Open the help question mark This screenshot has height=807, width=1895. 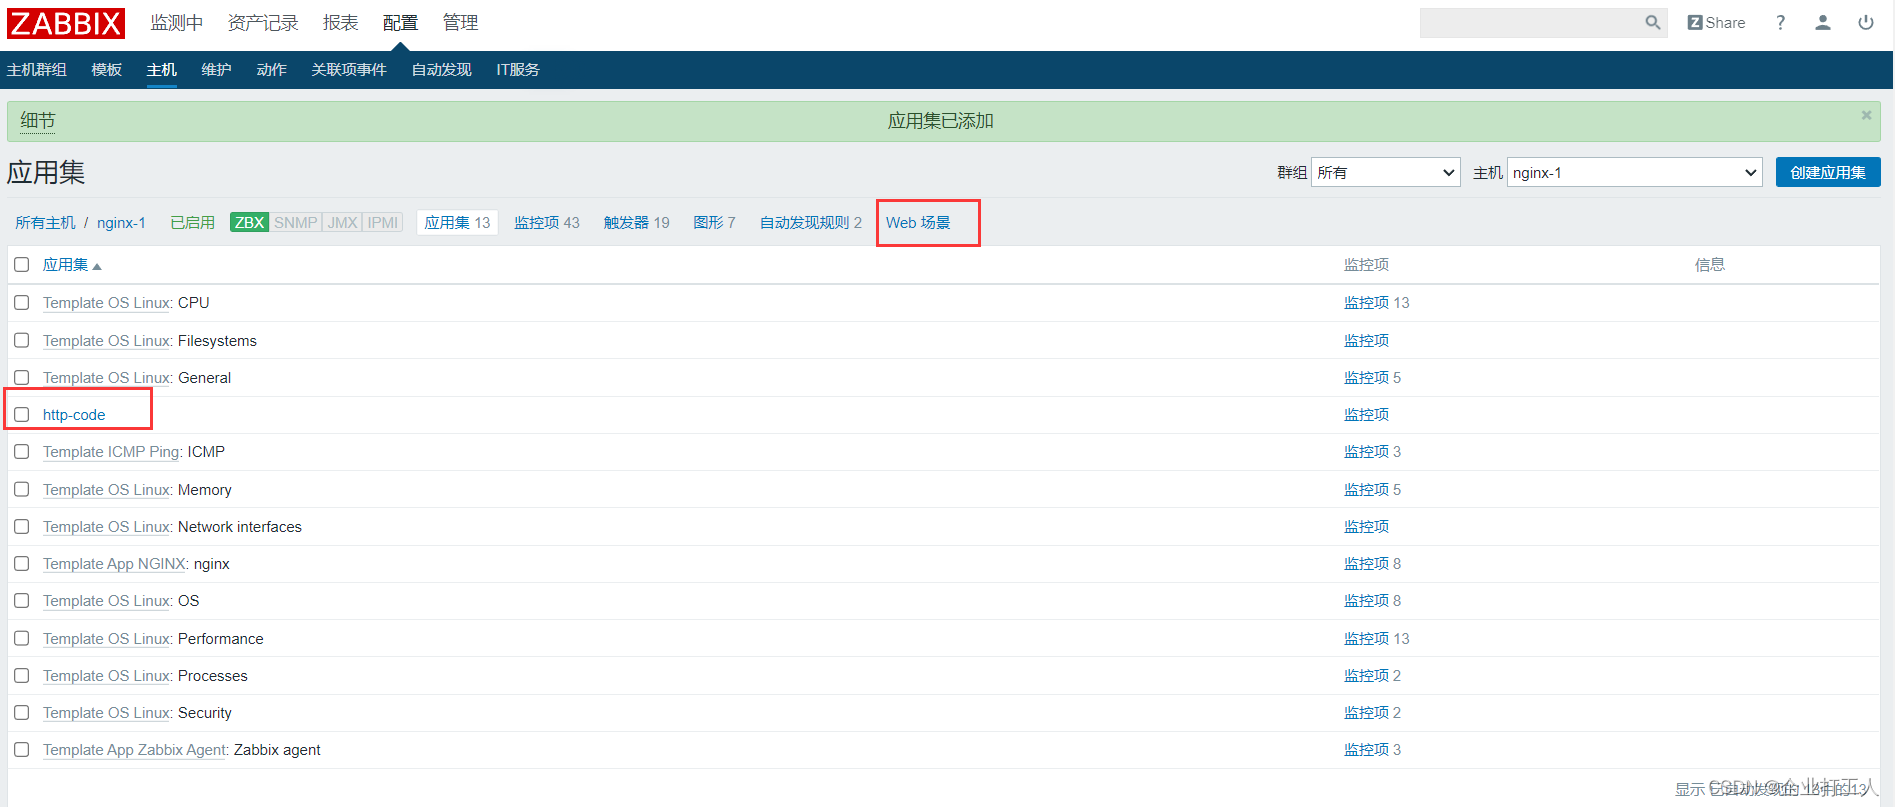tap(1780, 22)
